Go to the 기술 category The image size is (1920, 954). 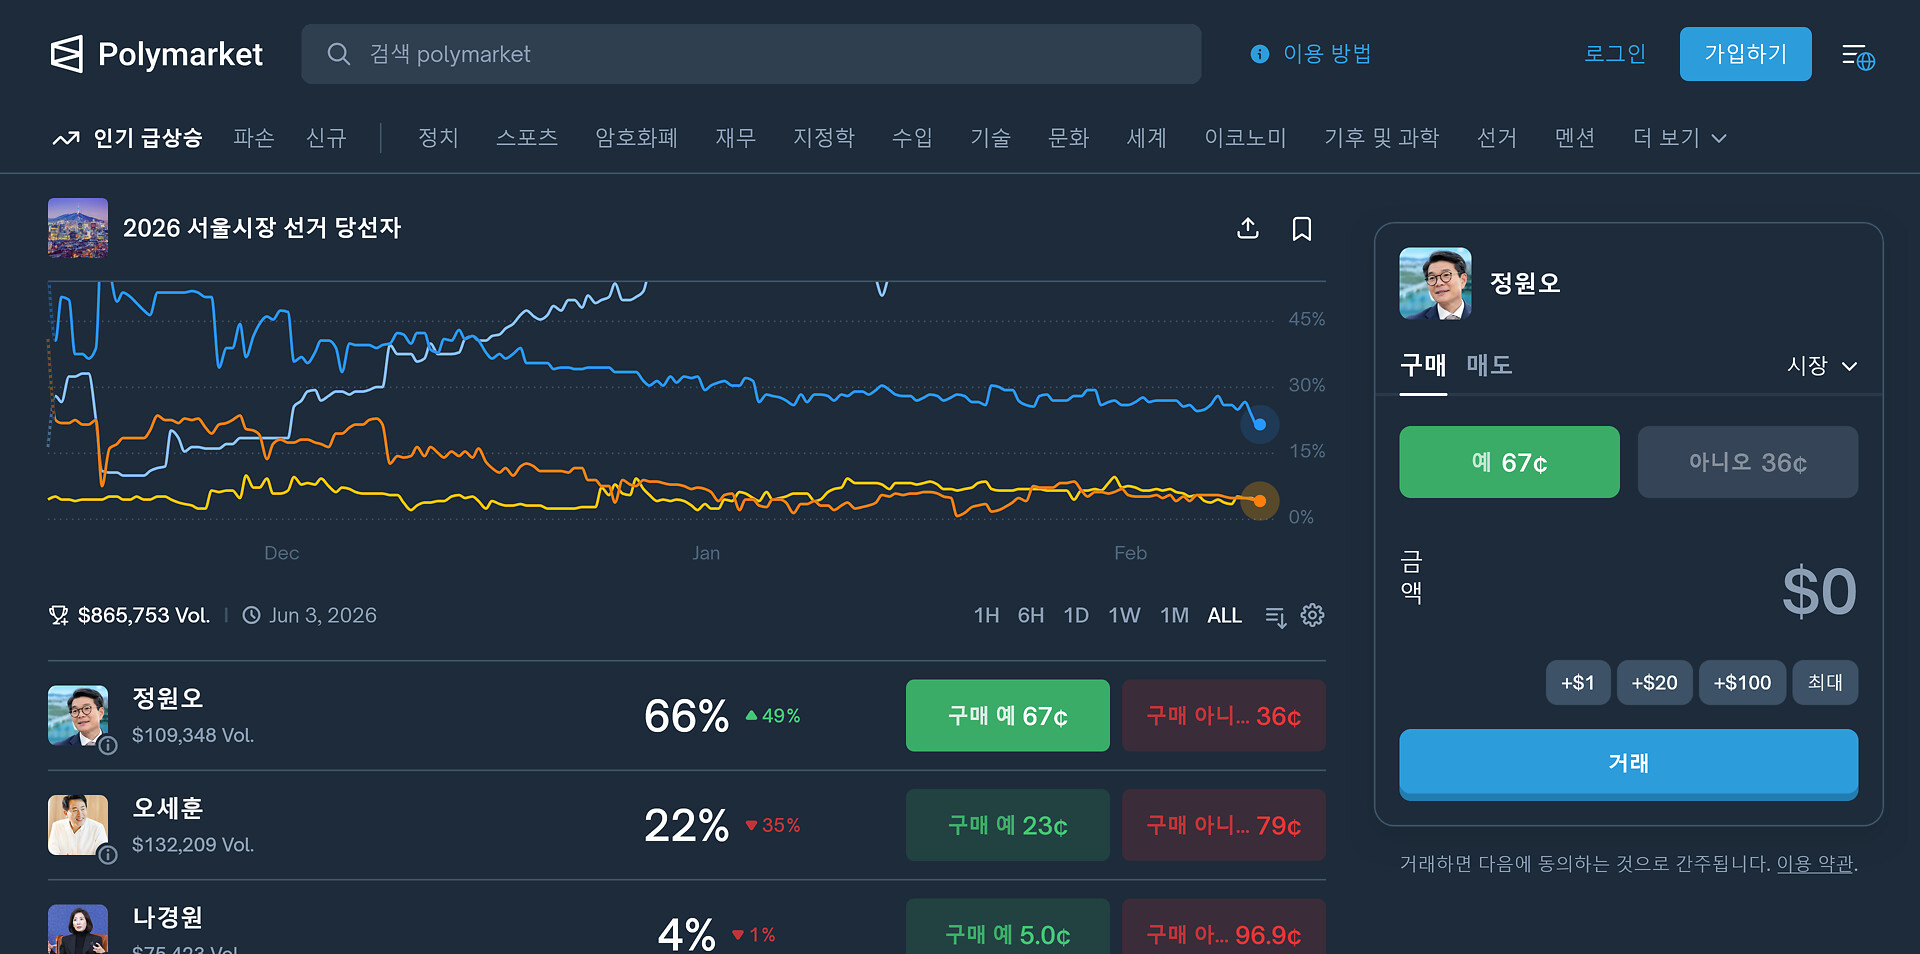pyautogui.click(x=990, y=138)
